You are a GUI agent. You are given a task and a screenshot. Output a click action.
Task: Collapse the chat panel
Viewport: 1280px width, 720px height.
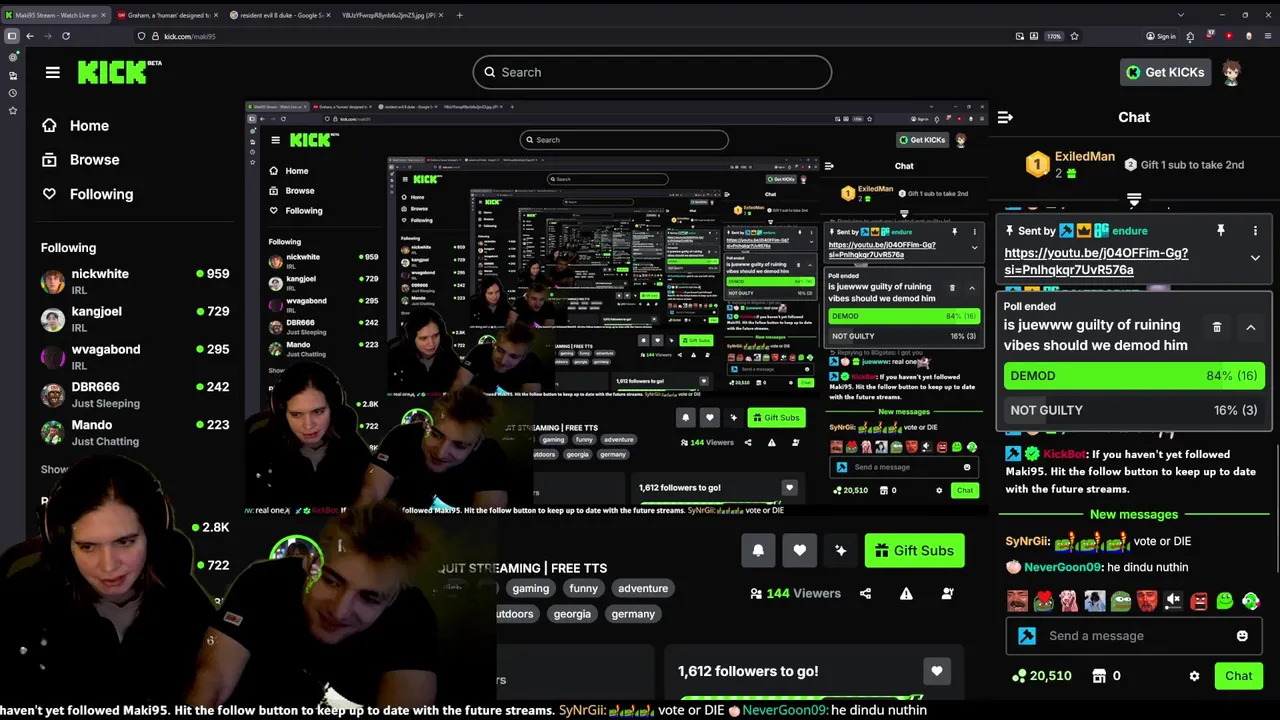click(x=1005, y=117)
